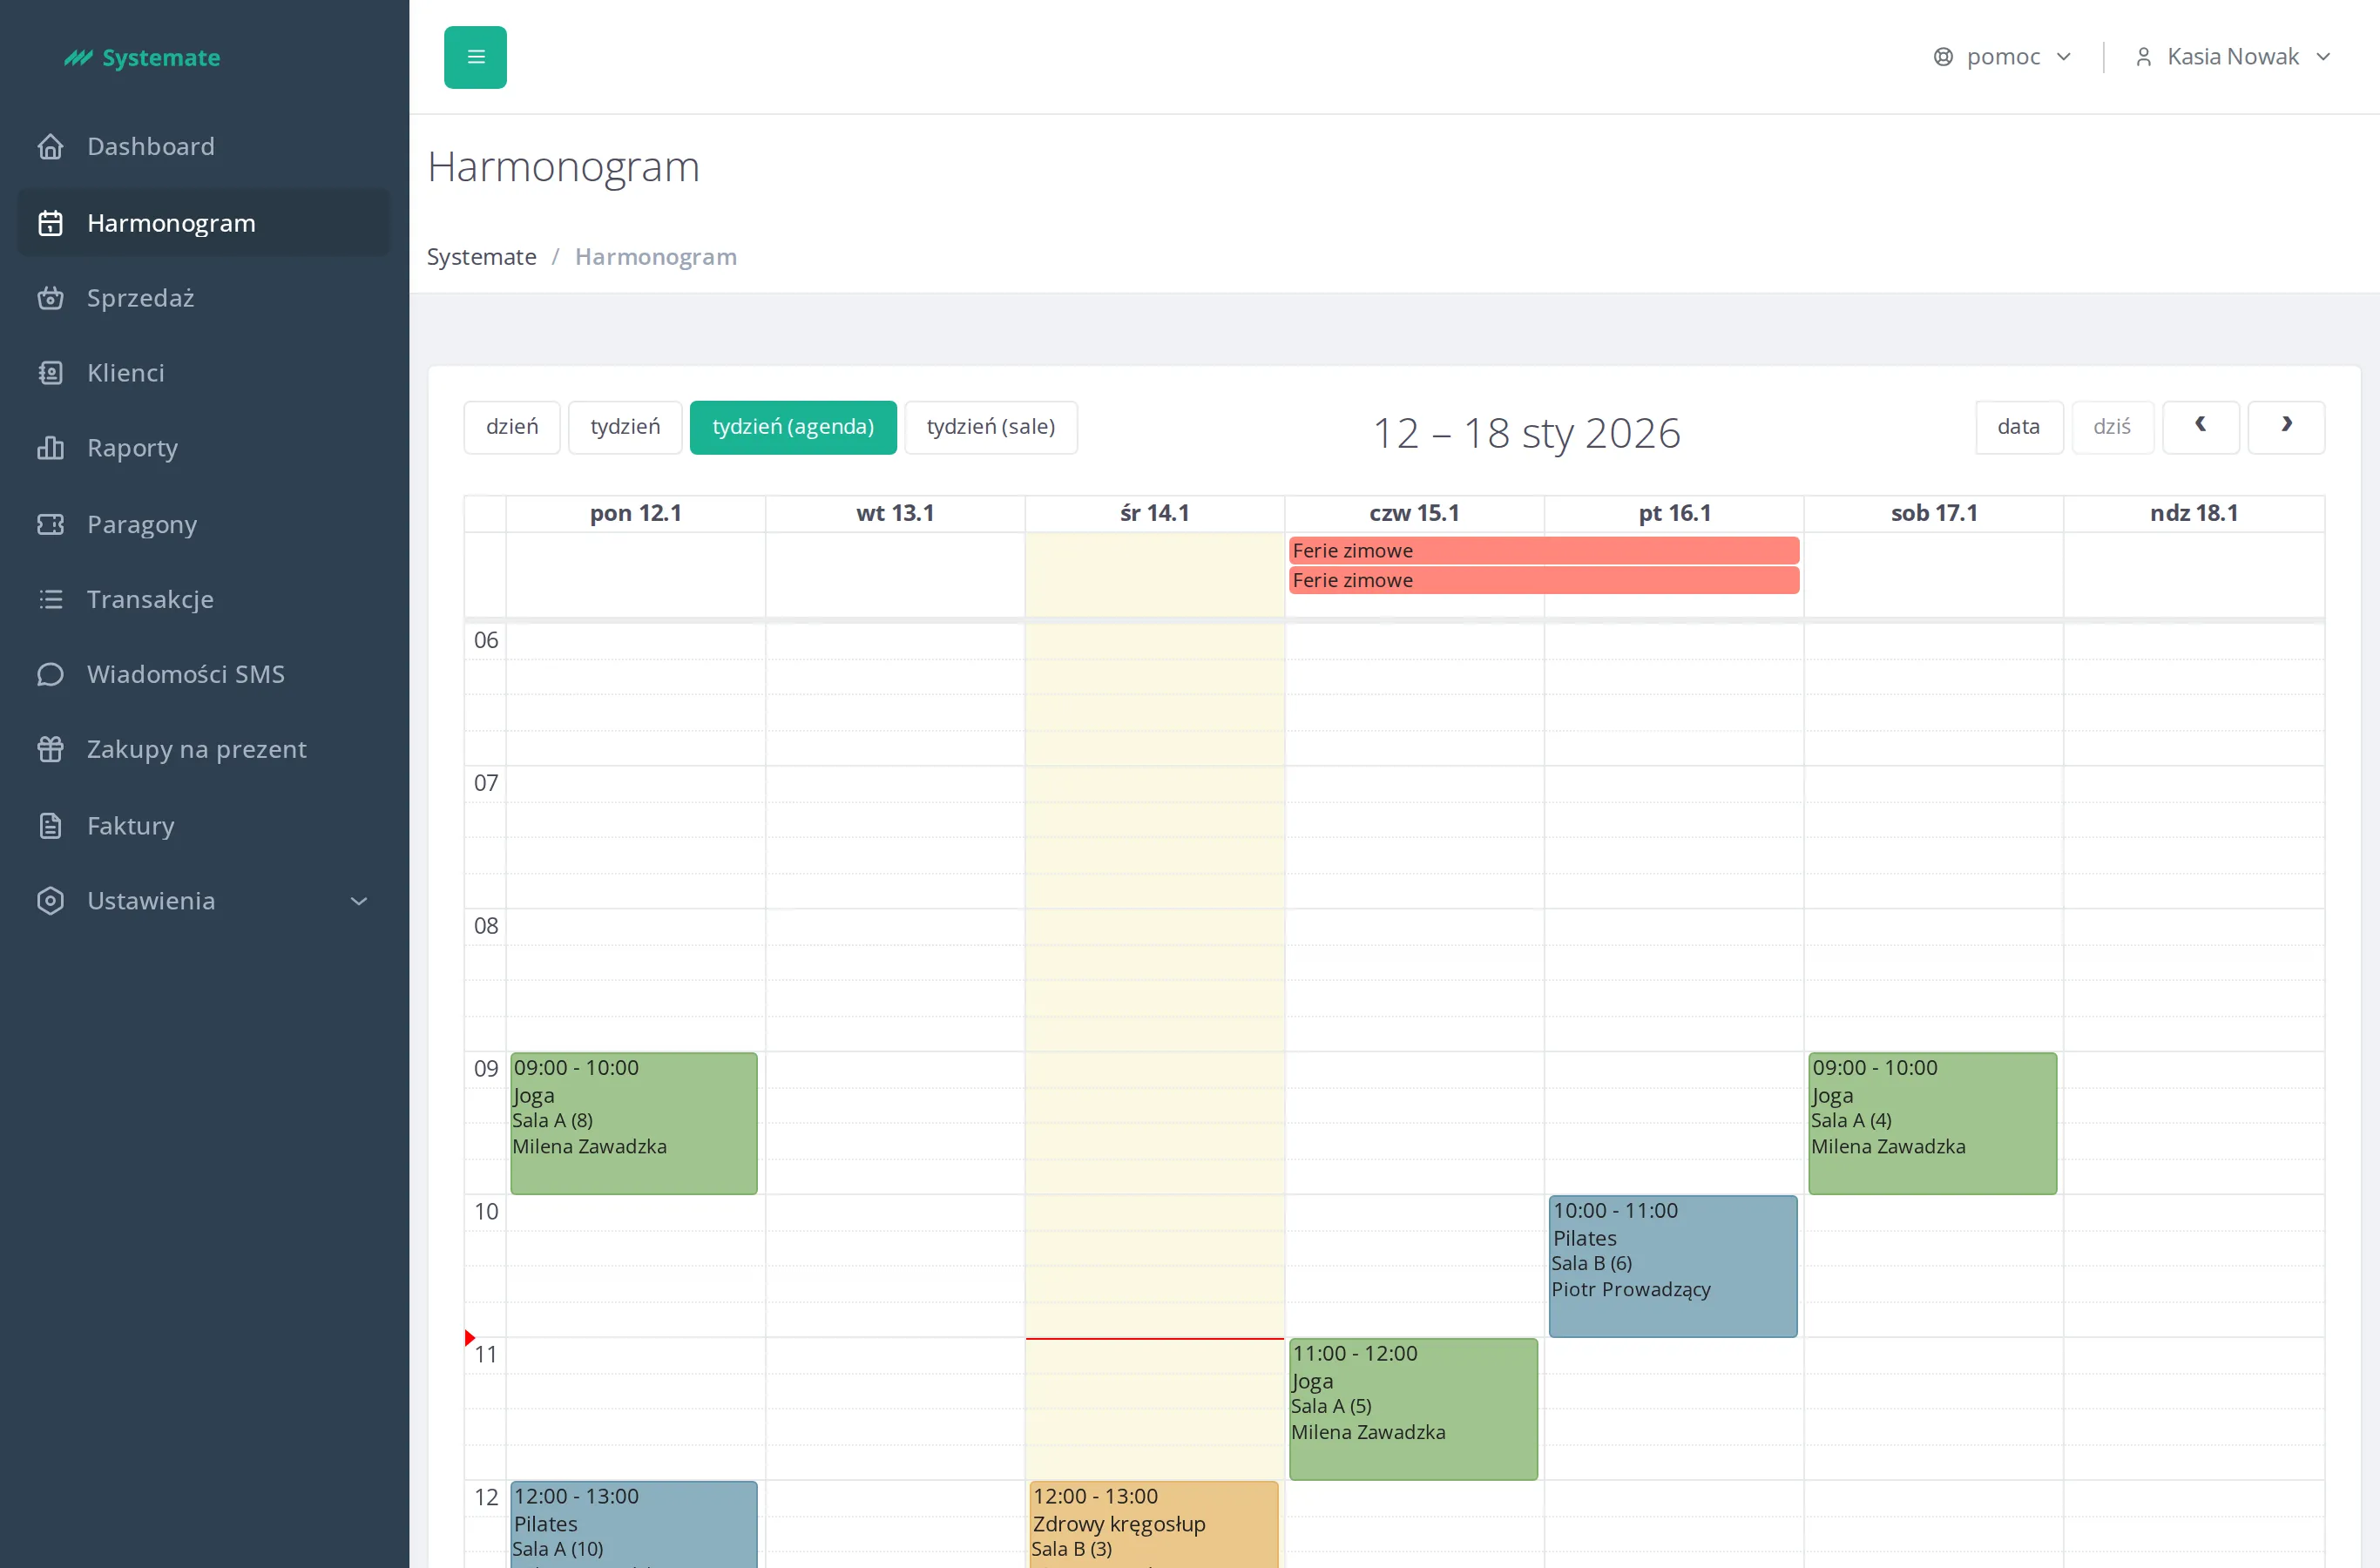This screenshot has width=2380, height=1568.
Task: Click the Ustawienia settings icon
Action: 50,901
